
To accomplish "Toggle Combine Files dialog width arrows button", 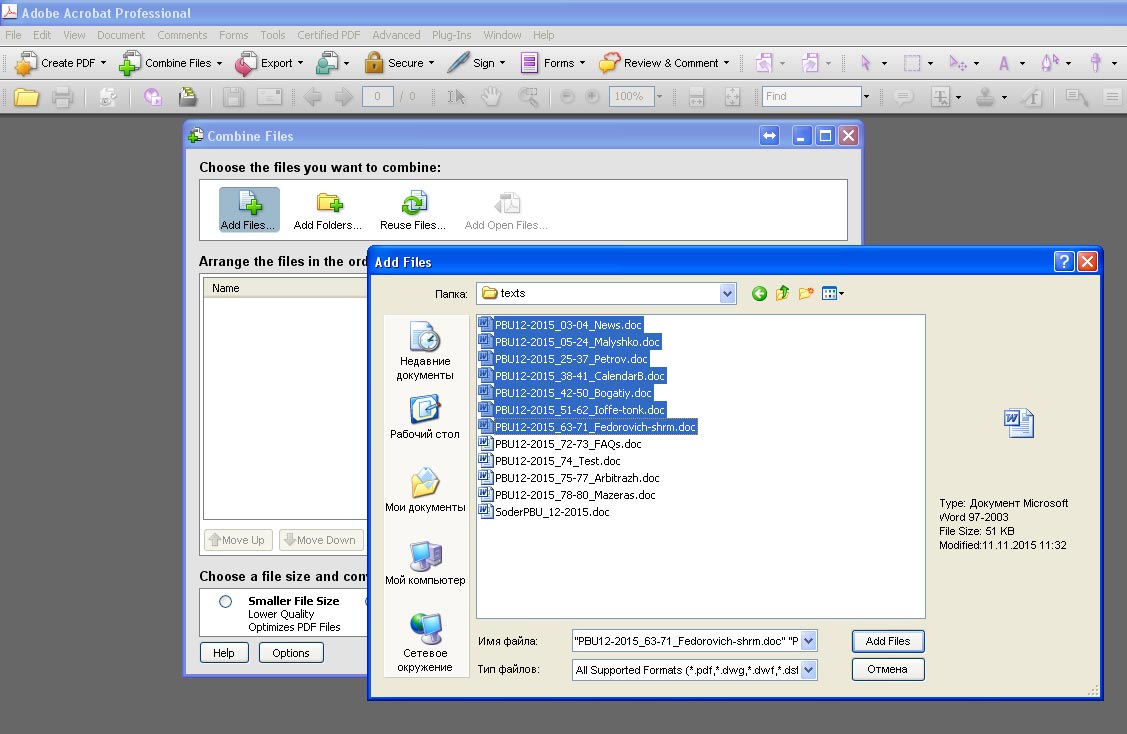I will click(770, 136).
